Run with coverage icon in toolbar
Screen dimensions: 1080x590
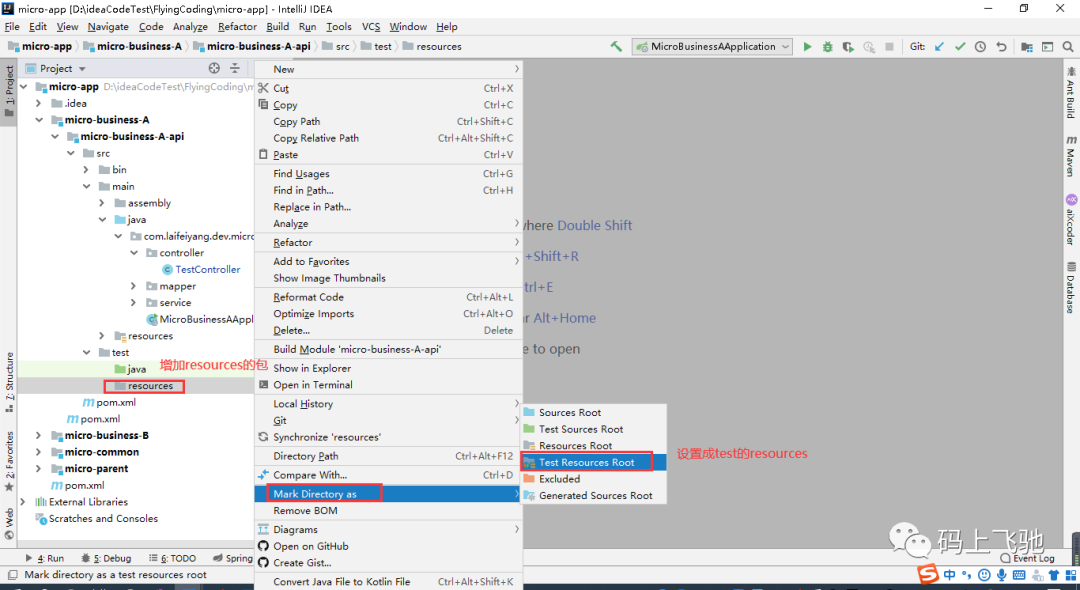[x=848, y=47]
